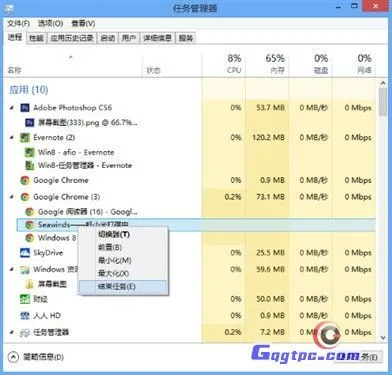Click the vertical scrollbar thumb
This screenshot has height=375, width=392.
[383, 103]
